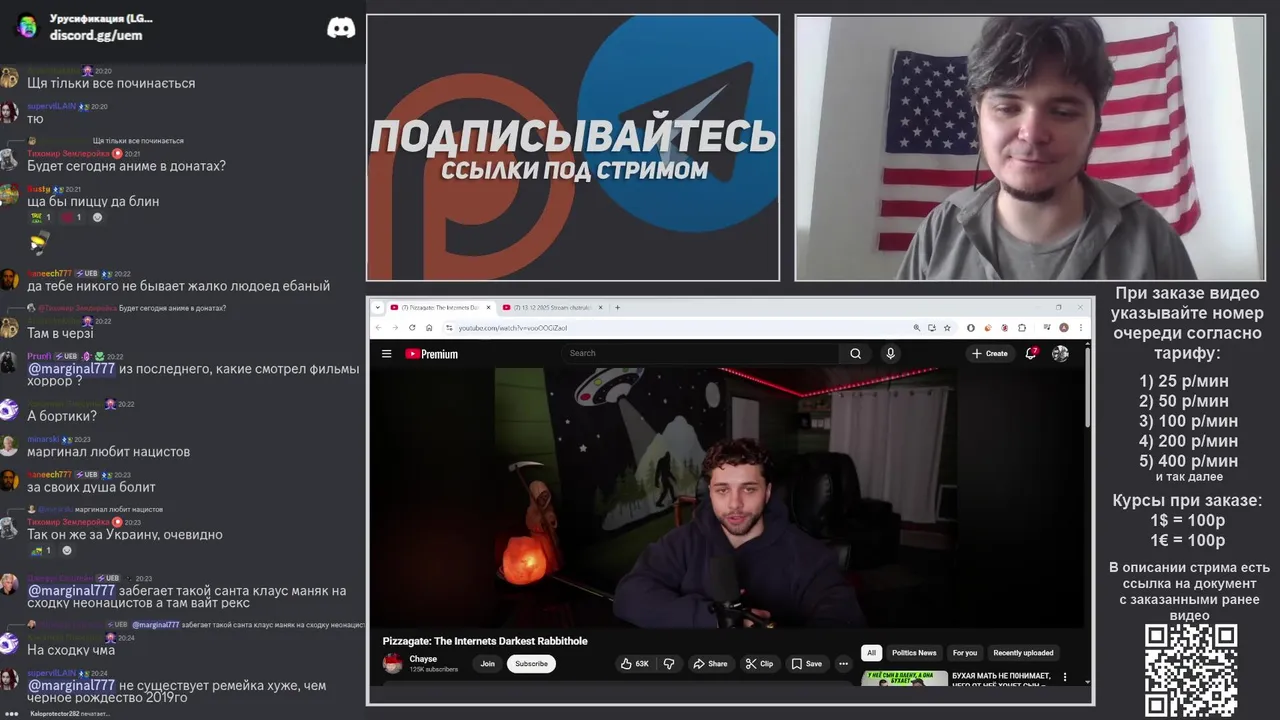
Task: Click the YouTube search field
Action: tap(700, 353)
